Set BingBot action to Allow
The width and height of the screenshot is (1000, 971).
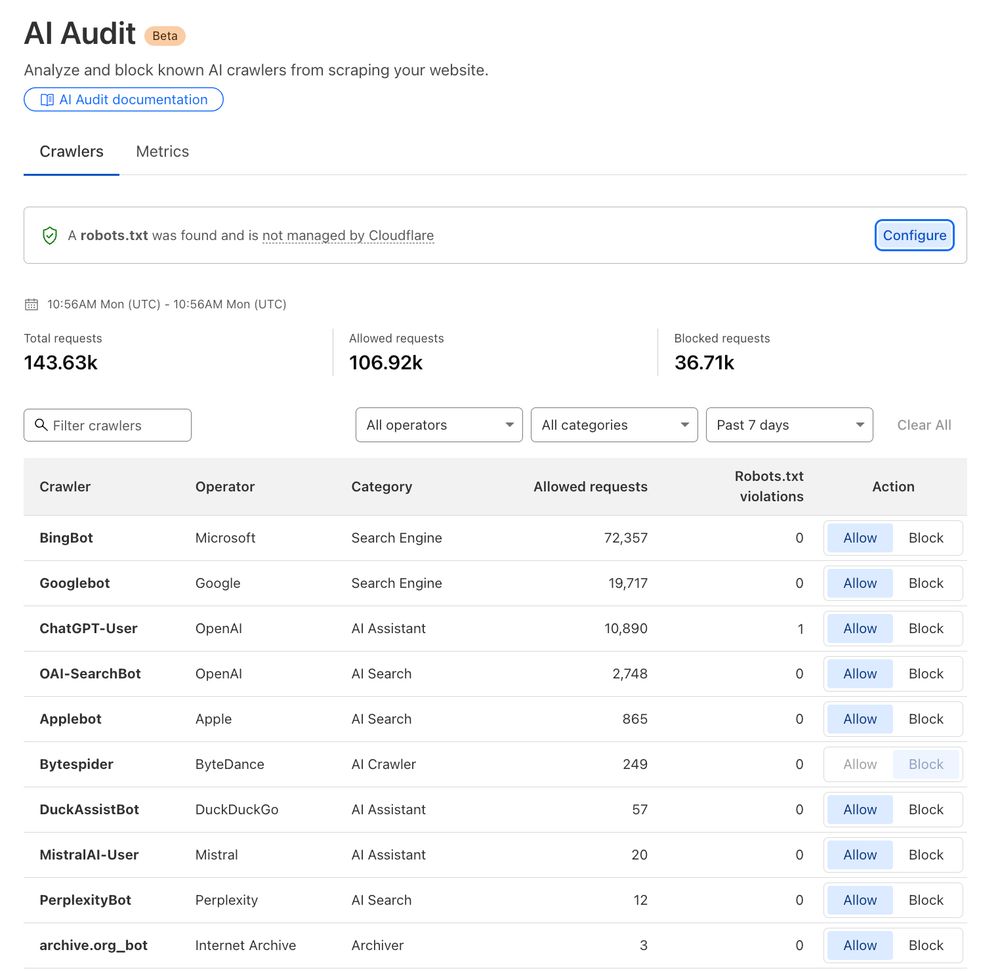tap(860, 538)
